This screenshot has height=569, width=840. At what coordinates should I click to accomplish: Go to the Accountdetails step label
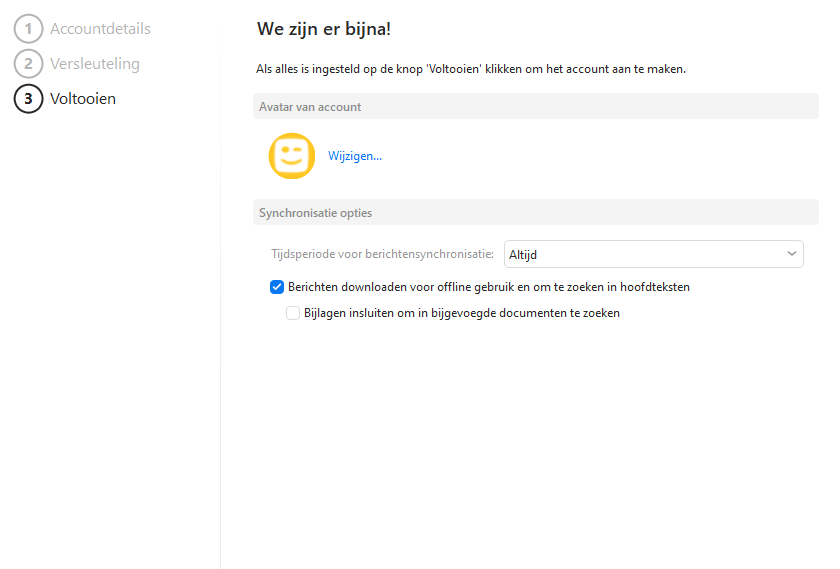[100, 29]
